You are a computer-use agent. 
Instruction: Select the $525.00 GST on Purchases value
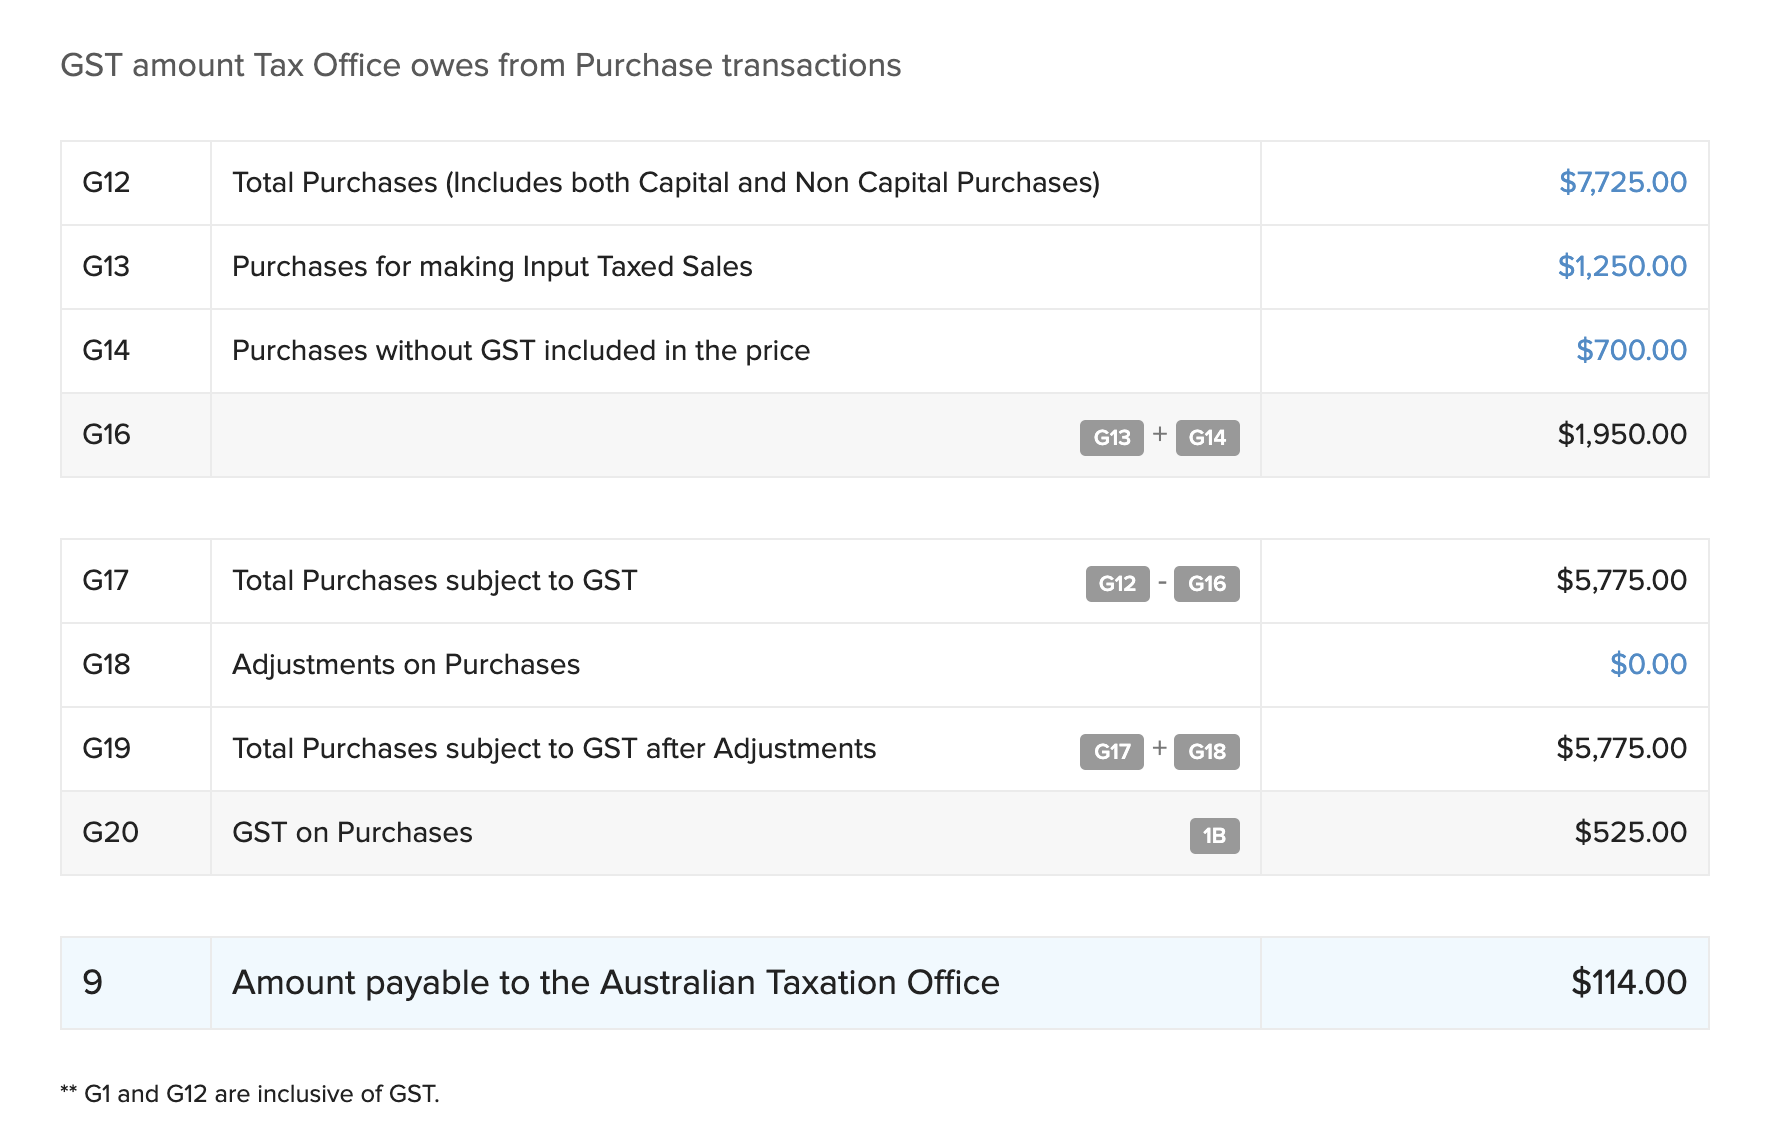pyautogui.click(x=1630, y=832)
